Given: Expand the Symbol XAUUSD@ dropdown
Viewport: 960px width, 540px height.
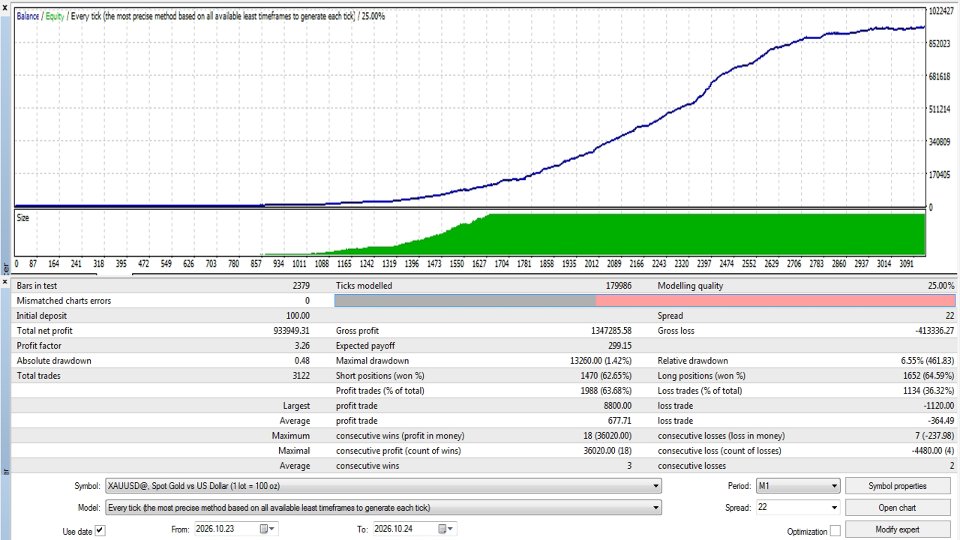Looking at the screenshot, I should click(656, 486).
